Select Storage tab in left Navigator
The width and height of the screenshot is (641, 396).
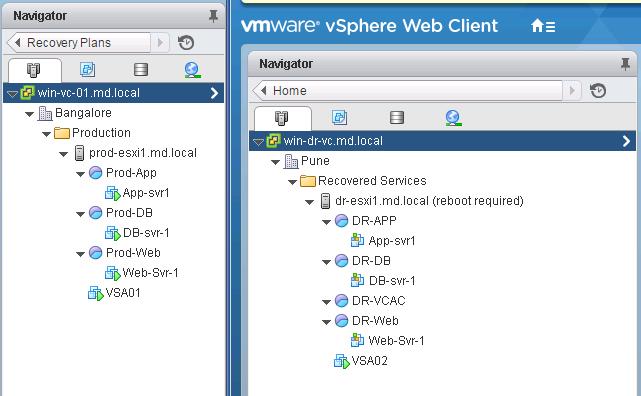[141, 69]
